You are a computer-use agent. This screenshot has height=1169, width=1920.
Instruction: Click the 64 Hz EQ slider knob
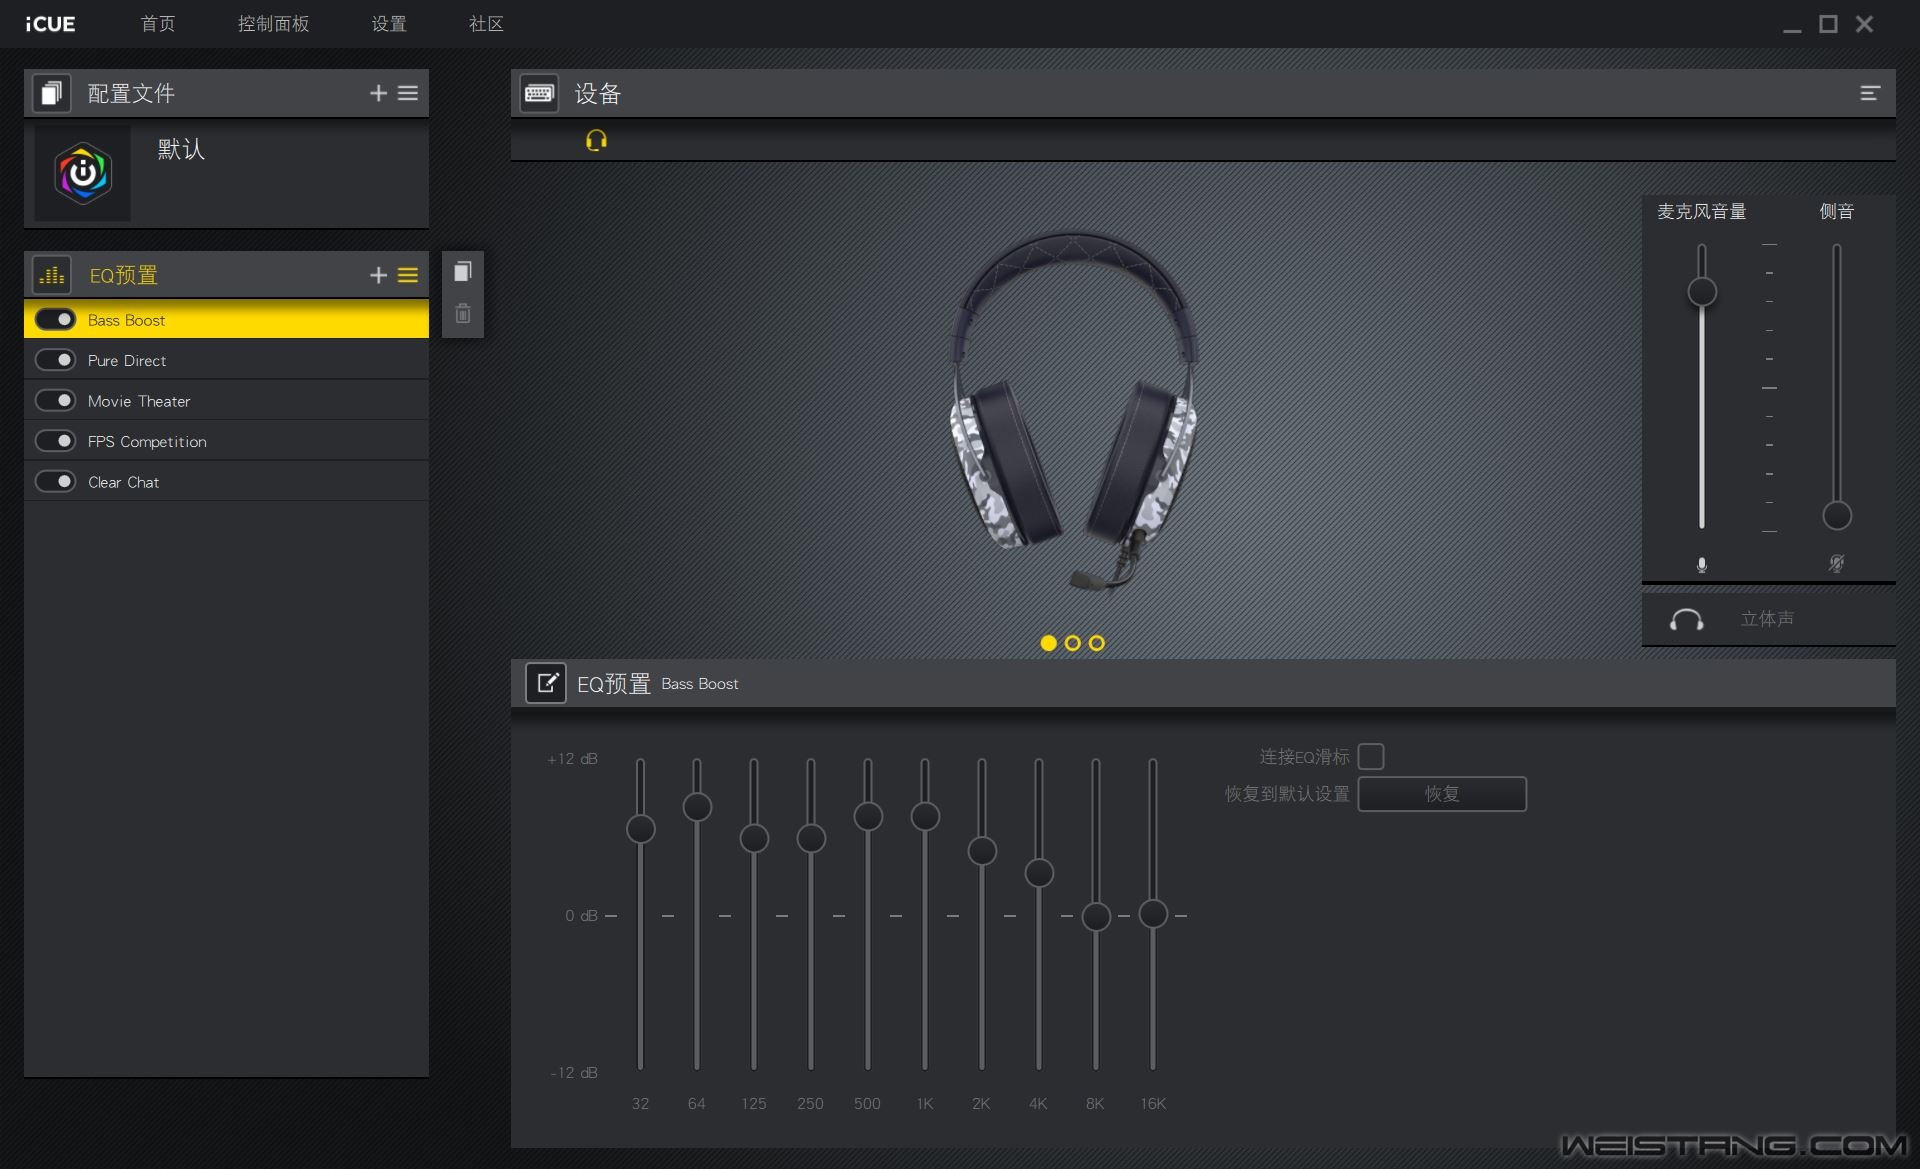point(697,807)
